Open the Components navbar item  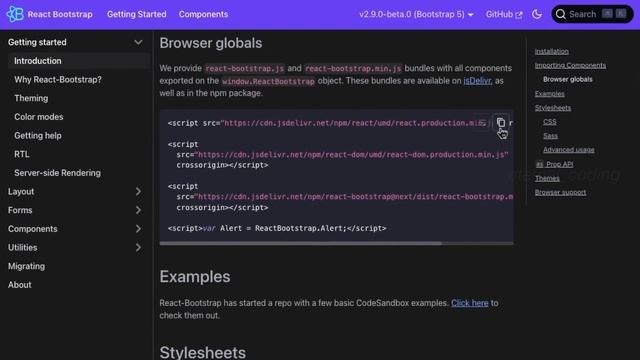click(x=203, y=14)
